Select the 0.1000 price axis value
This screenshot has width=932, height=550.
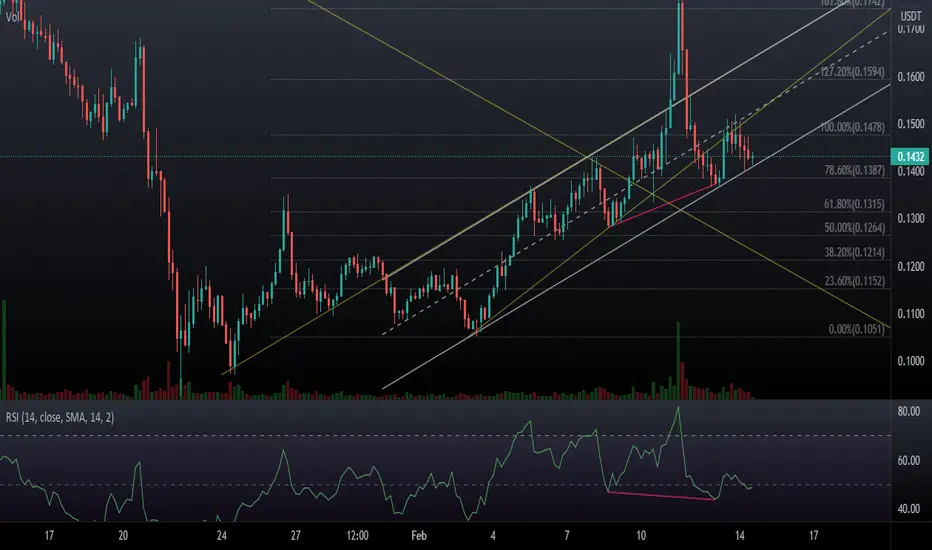(911, 361)
